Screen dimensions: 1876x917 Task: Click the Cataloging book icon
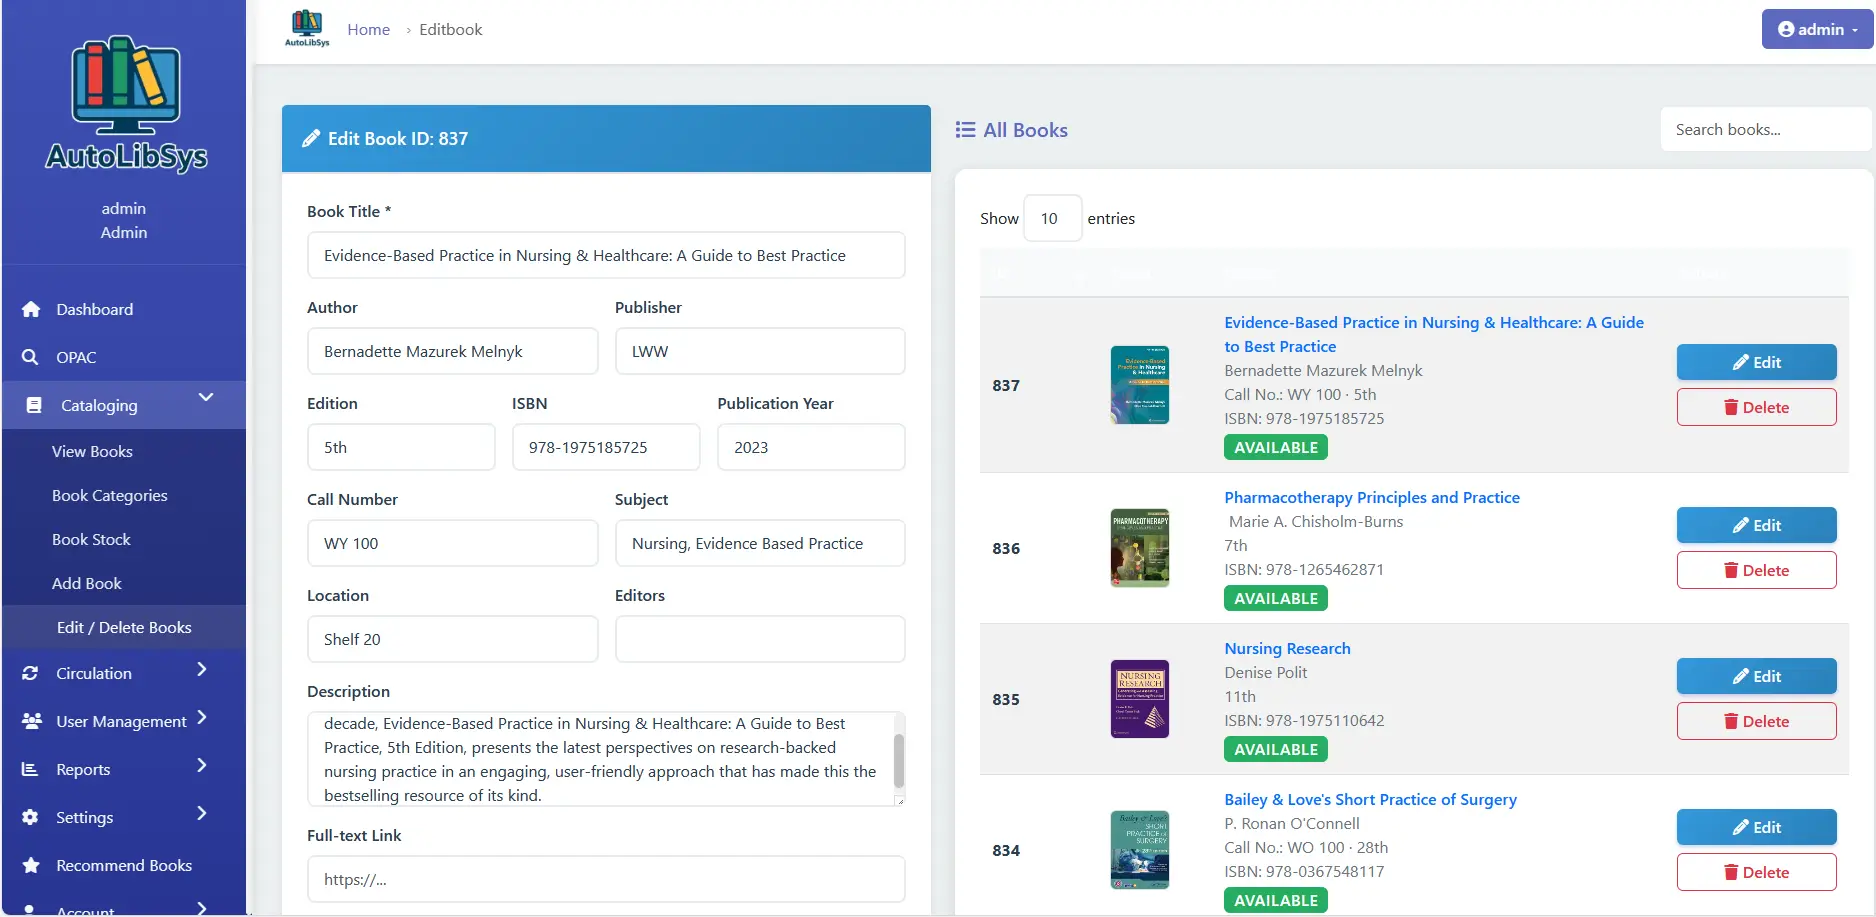[x=34, y=405]
